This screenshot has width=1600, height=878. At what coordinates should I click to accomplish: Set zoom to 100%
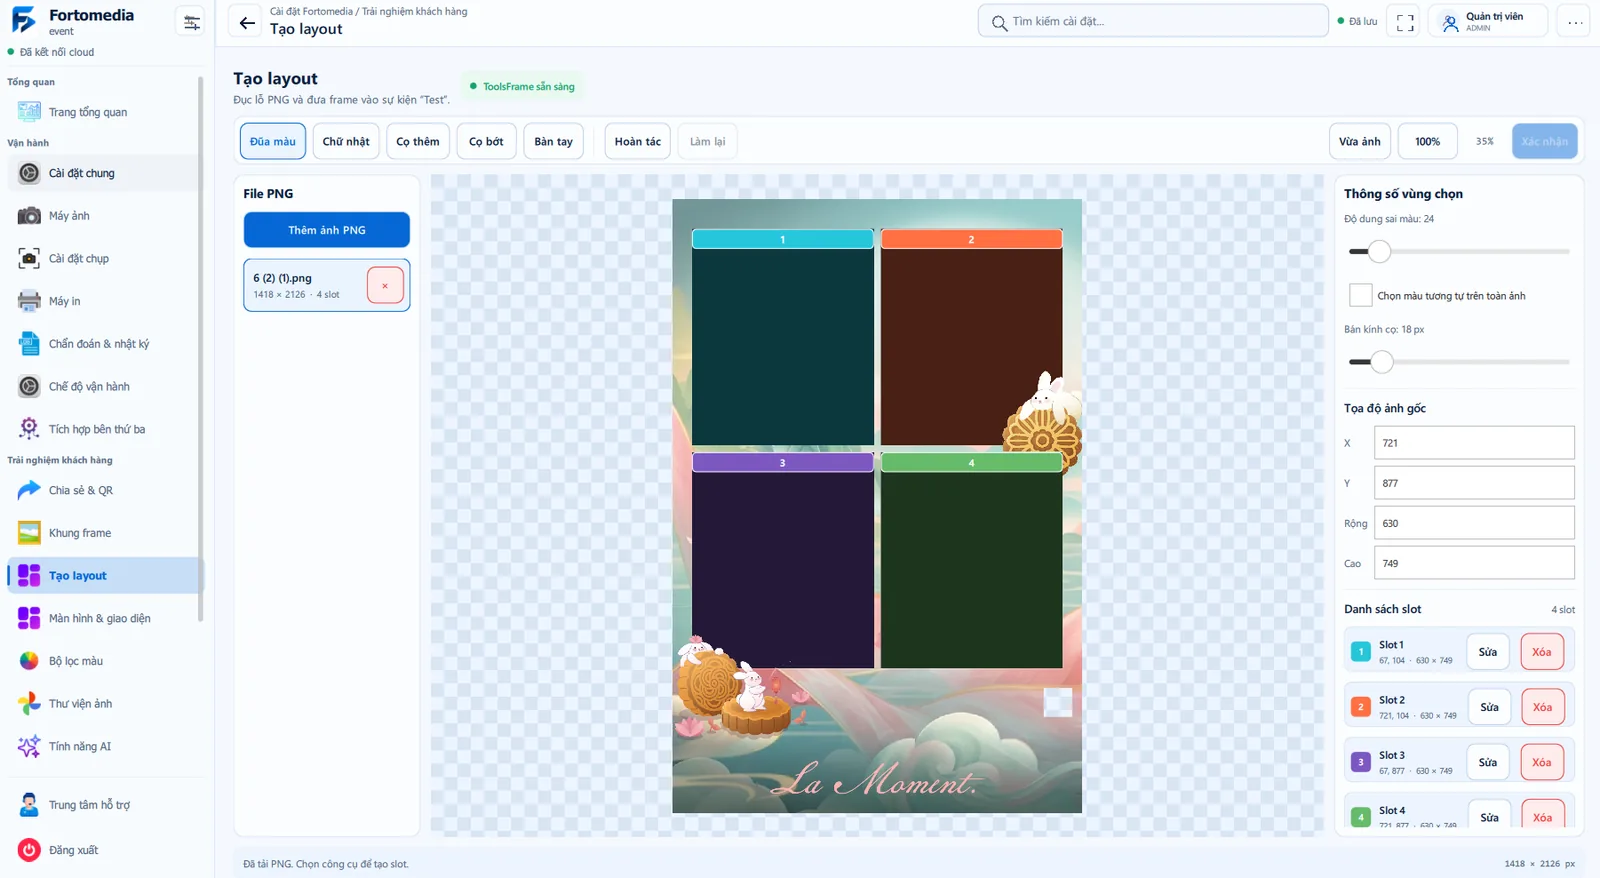coord(1428,141)
